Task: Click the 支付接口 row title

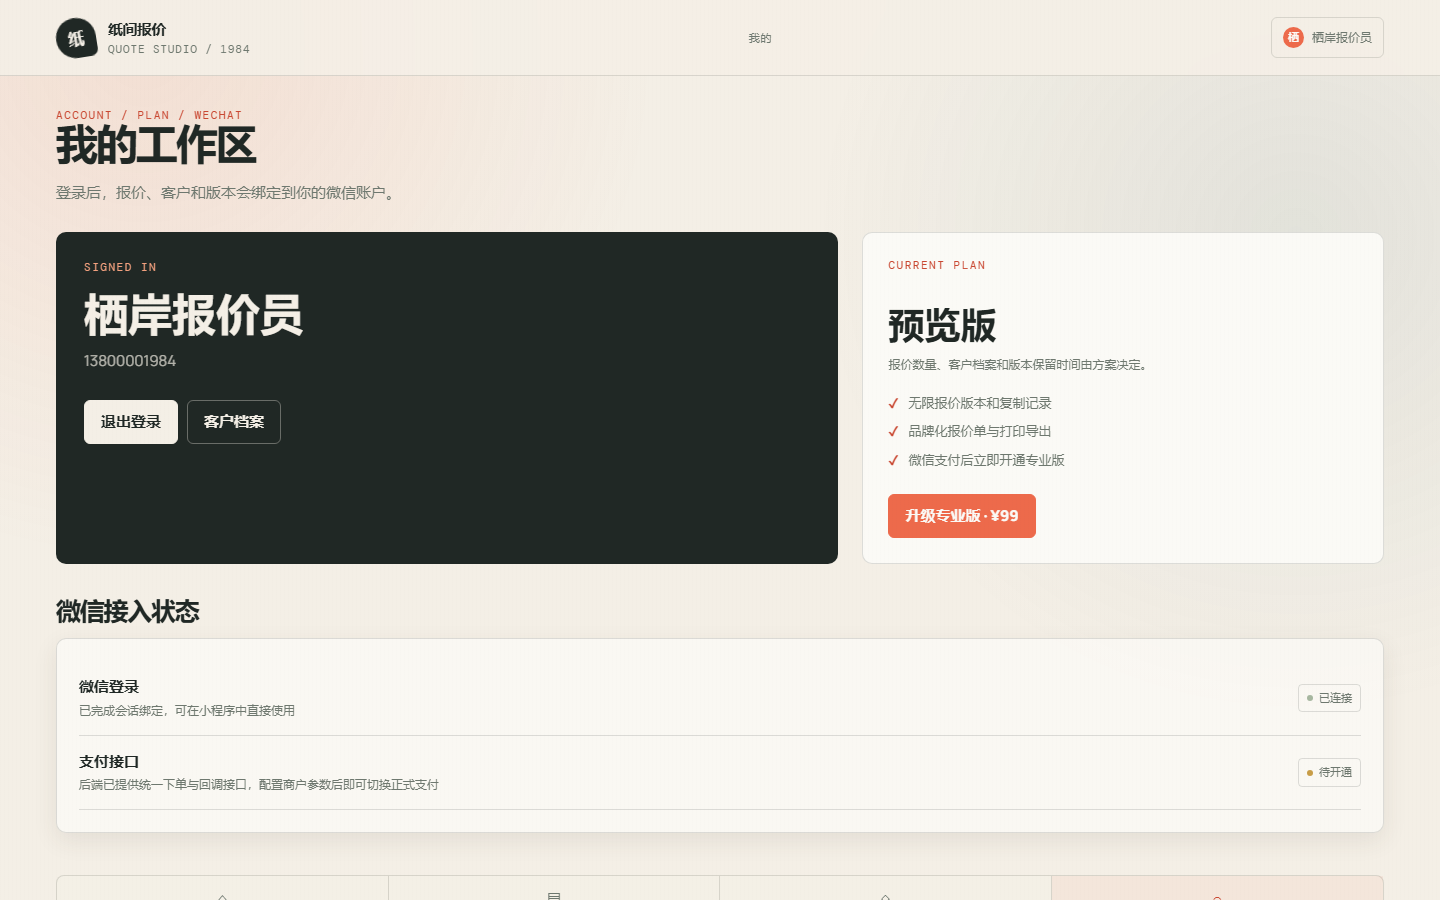Action: point(109,762)
